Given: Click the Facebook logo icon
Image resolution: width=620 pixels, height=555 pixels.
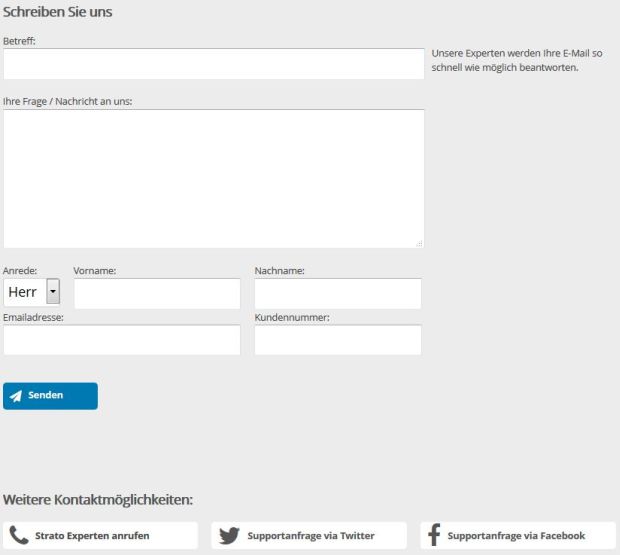Looking at the screenshot, I should (434, 535).
